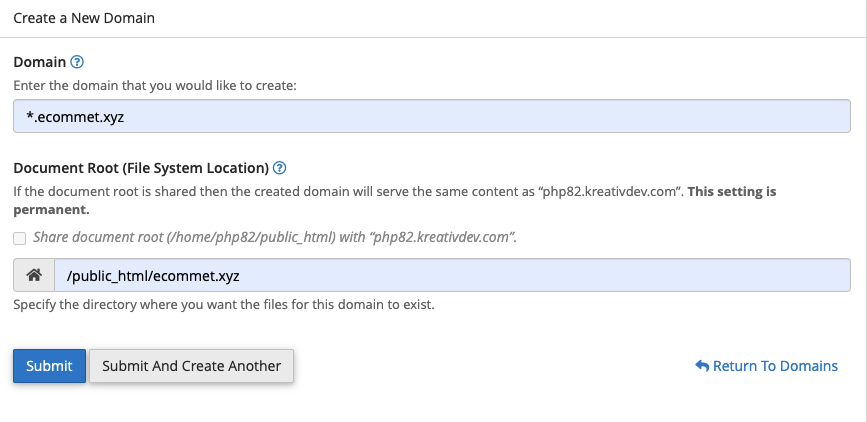Click the asterisk in the Domain field

[x=30, y=115]
